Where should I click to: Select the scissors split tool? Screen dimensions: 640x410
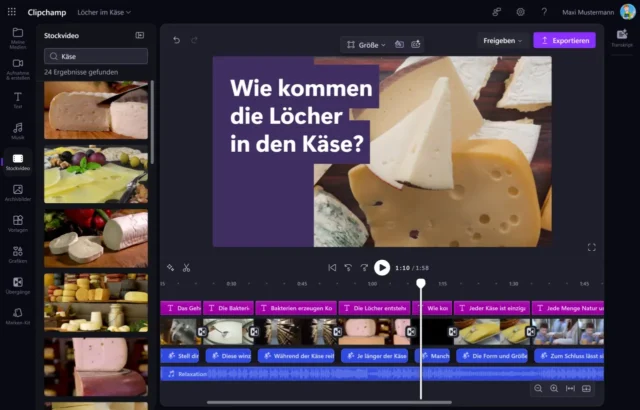pos(187,268)
